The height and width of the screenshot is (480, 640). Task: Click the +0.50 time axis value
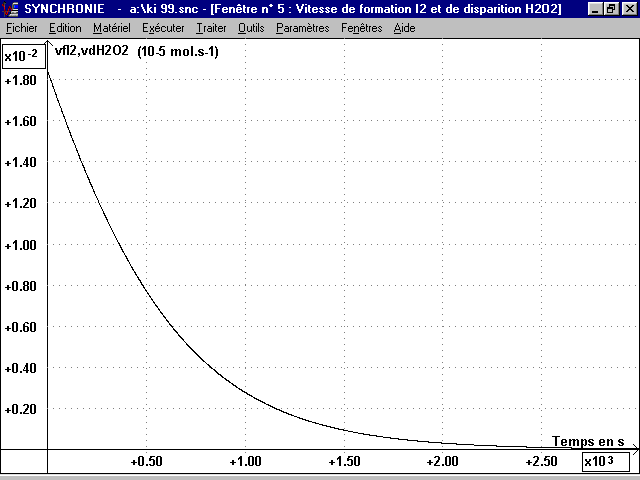click(x=147, y=462)
